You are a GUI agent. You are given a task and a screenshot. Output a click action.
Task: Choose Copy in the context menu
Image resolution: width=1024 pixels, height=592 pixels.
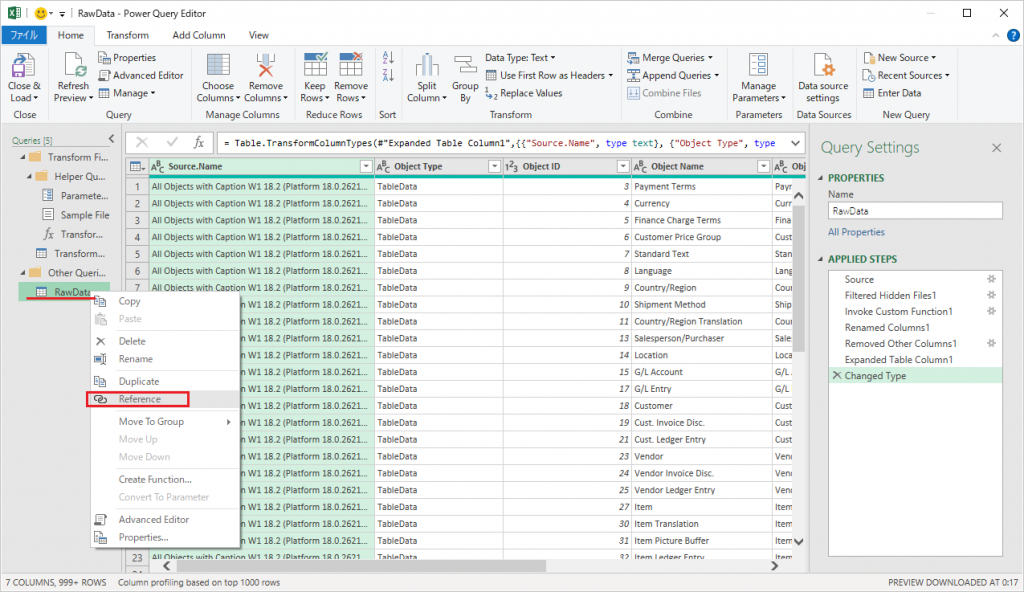[x=166, y=301]
